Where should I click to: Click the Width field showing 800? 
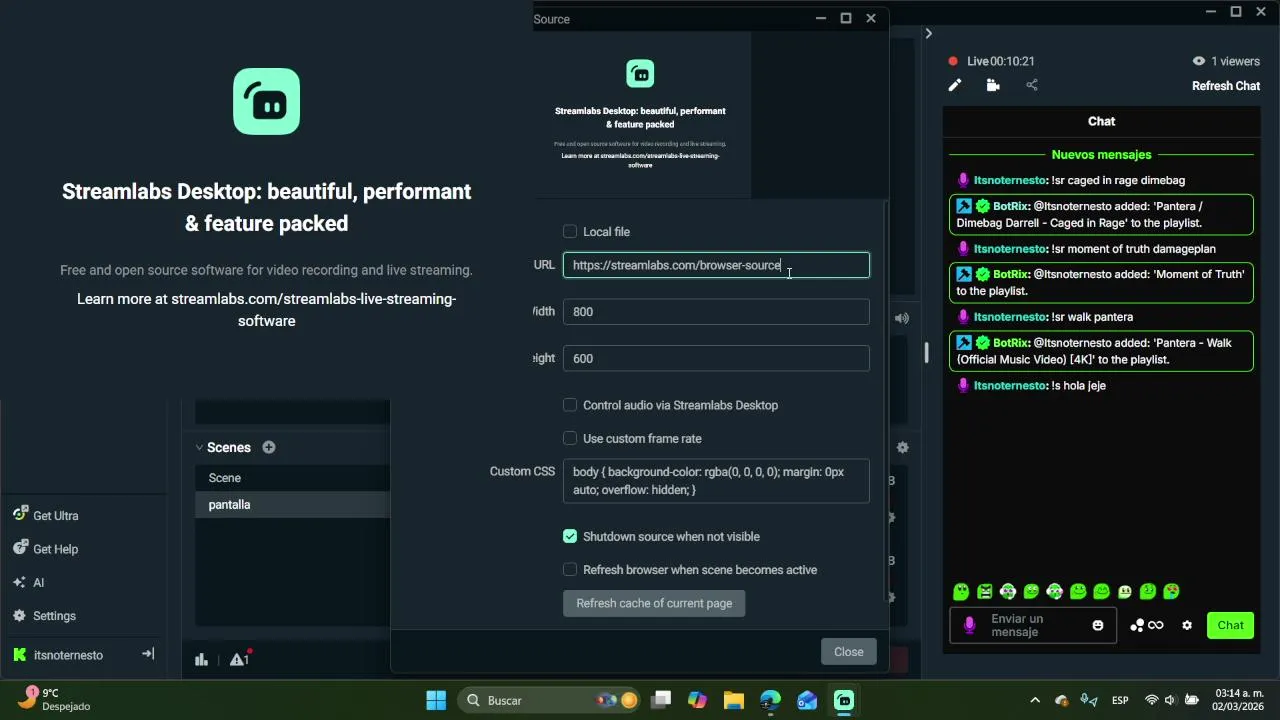point(716,312)
